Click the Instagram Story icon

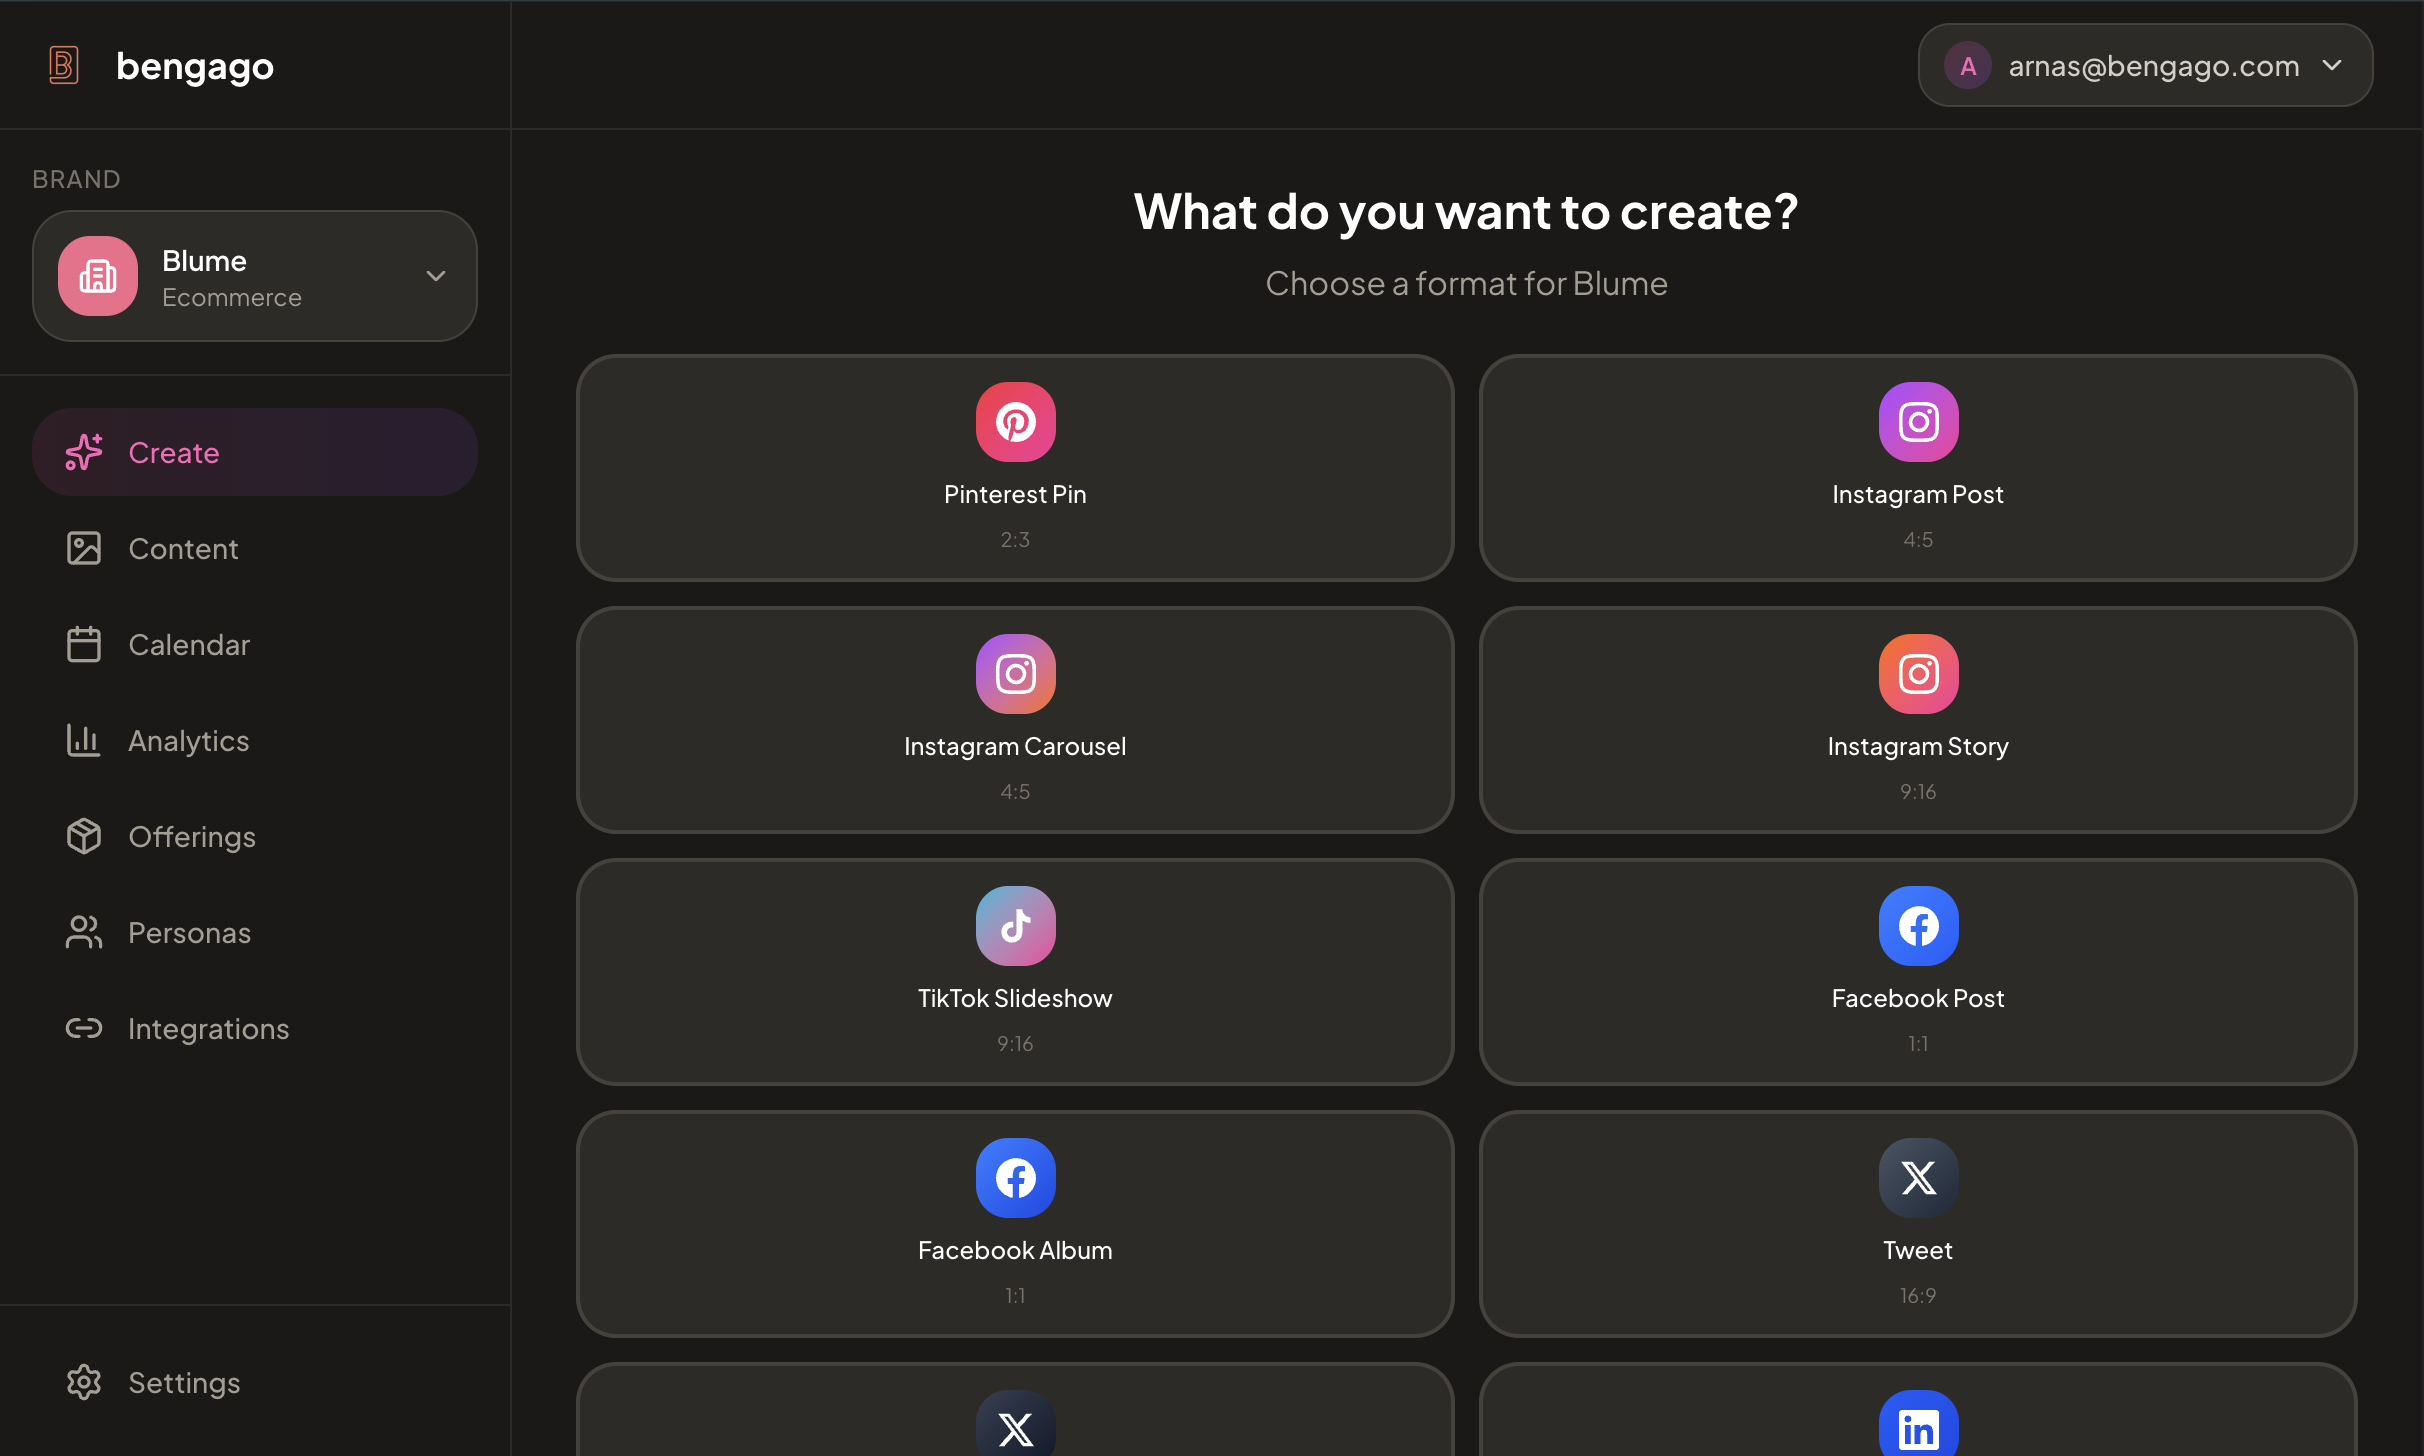[1917, 674]
